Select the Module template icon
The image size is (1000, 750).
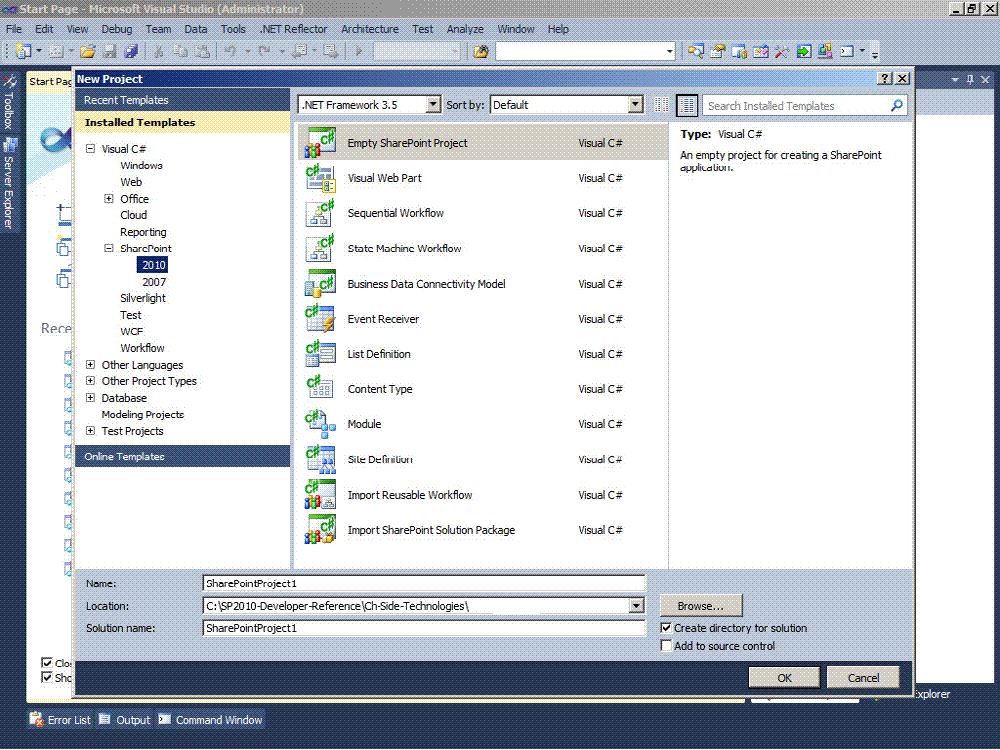click(320, 423)
